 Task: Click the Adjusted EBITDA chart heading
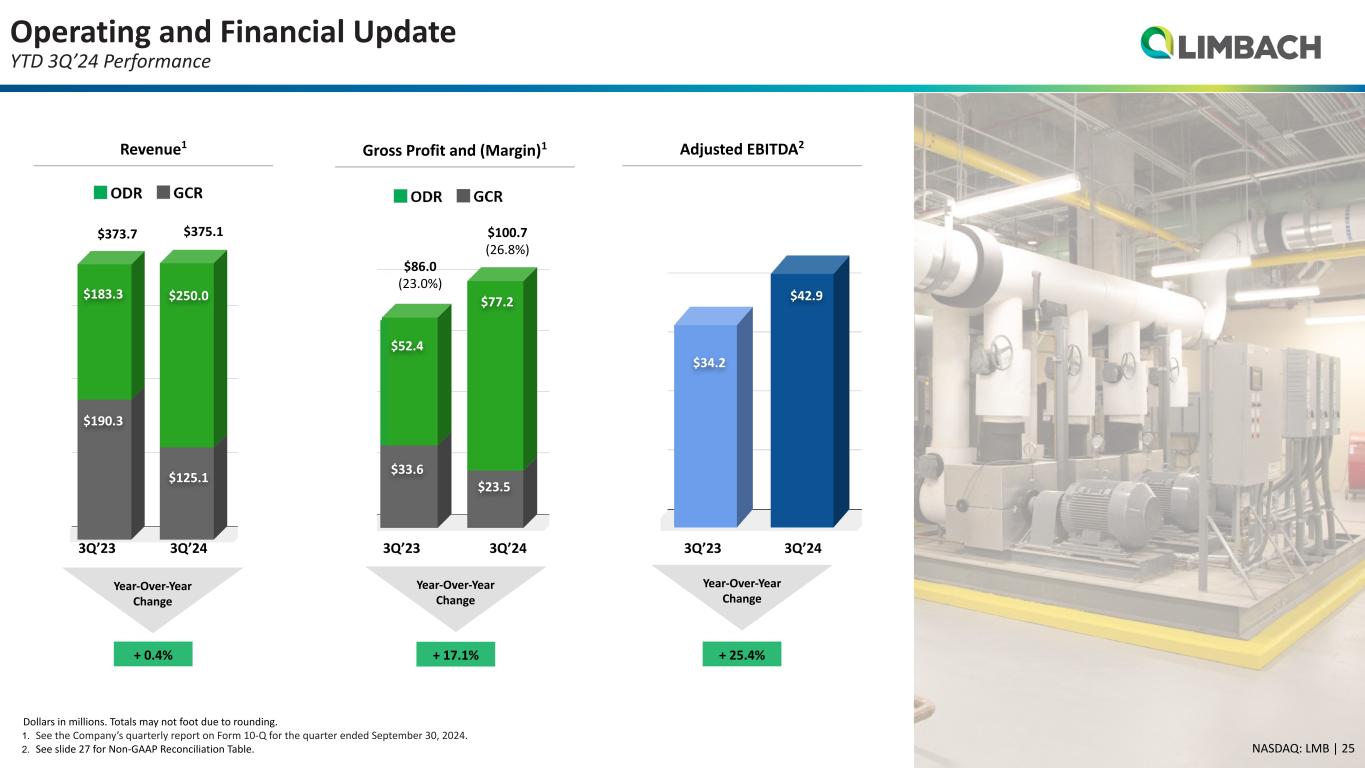tap(742, 148)
